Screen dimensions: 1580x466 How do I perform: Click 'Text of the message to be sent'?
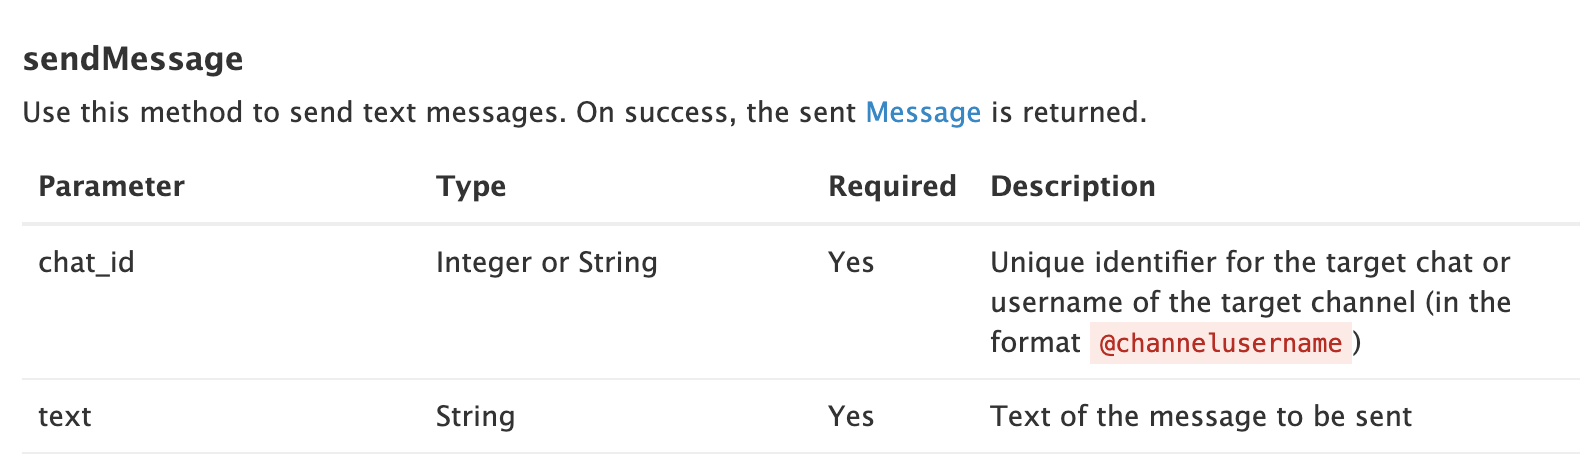click(1200, 416)
